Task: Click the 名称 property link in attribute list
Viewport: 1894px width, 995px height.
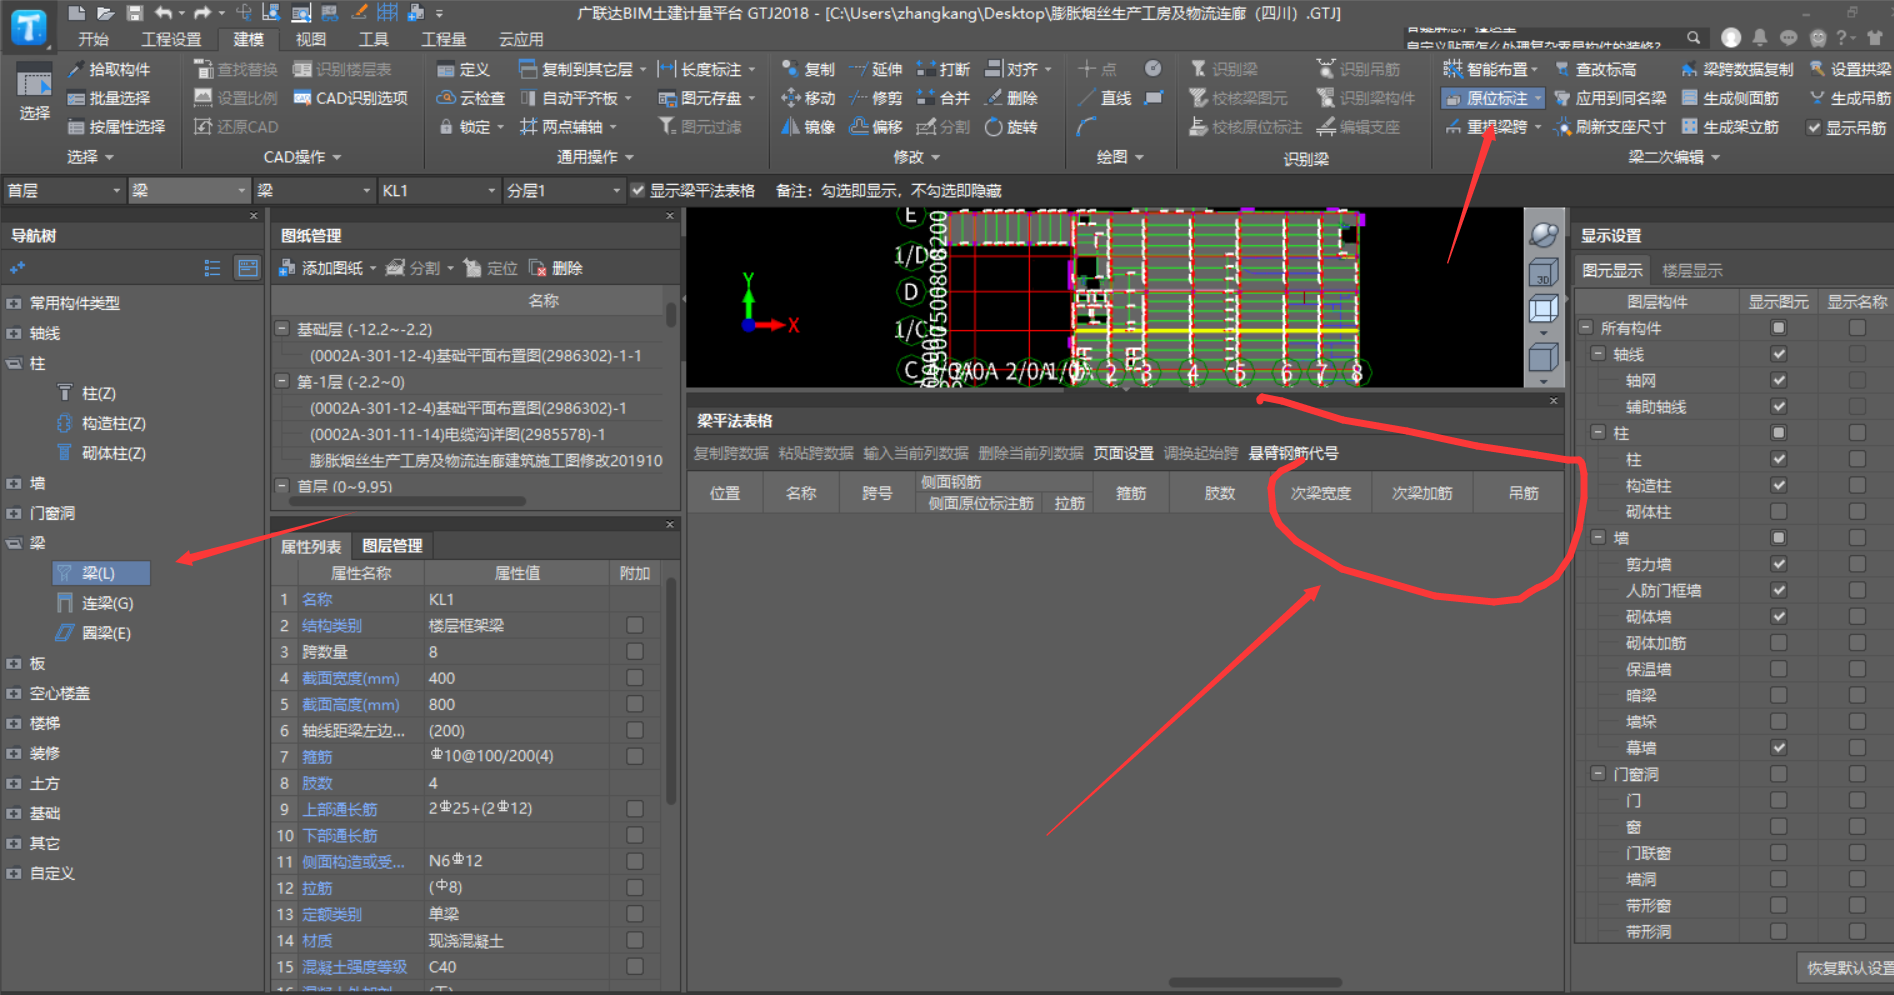Action: pyautogui.click(x=317, y=599)
